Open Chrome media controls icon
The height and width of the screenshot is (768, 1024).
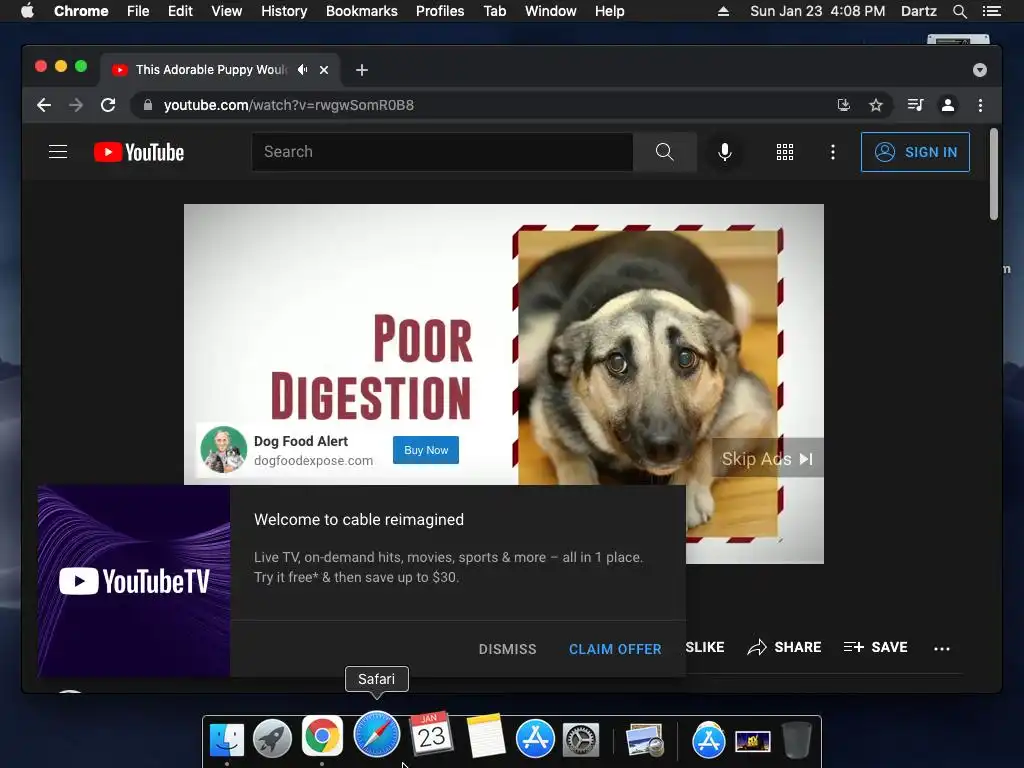click(916, 105)
